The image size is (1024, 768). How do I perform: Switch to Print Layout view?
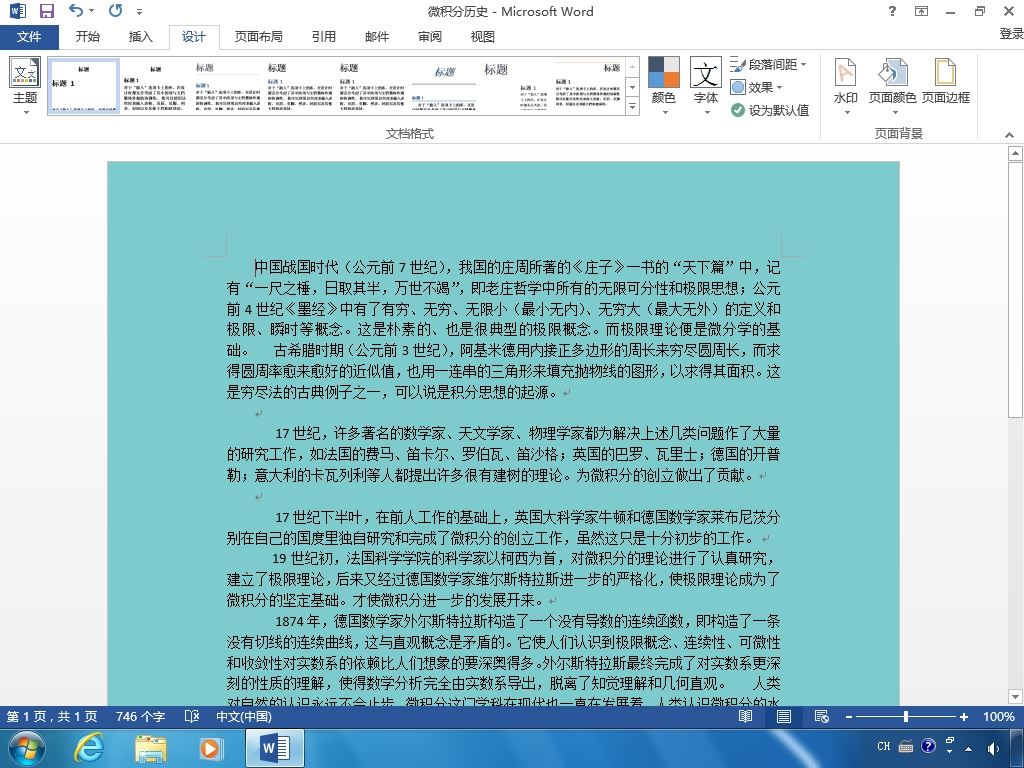(x=784, y=716)
